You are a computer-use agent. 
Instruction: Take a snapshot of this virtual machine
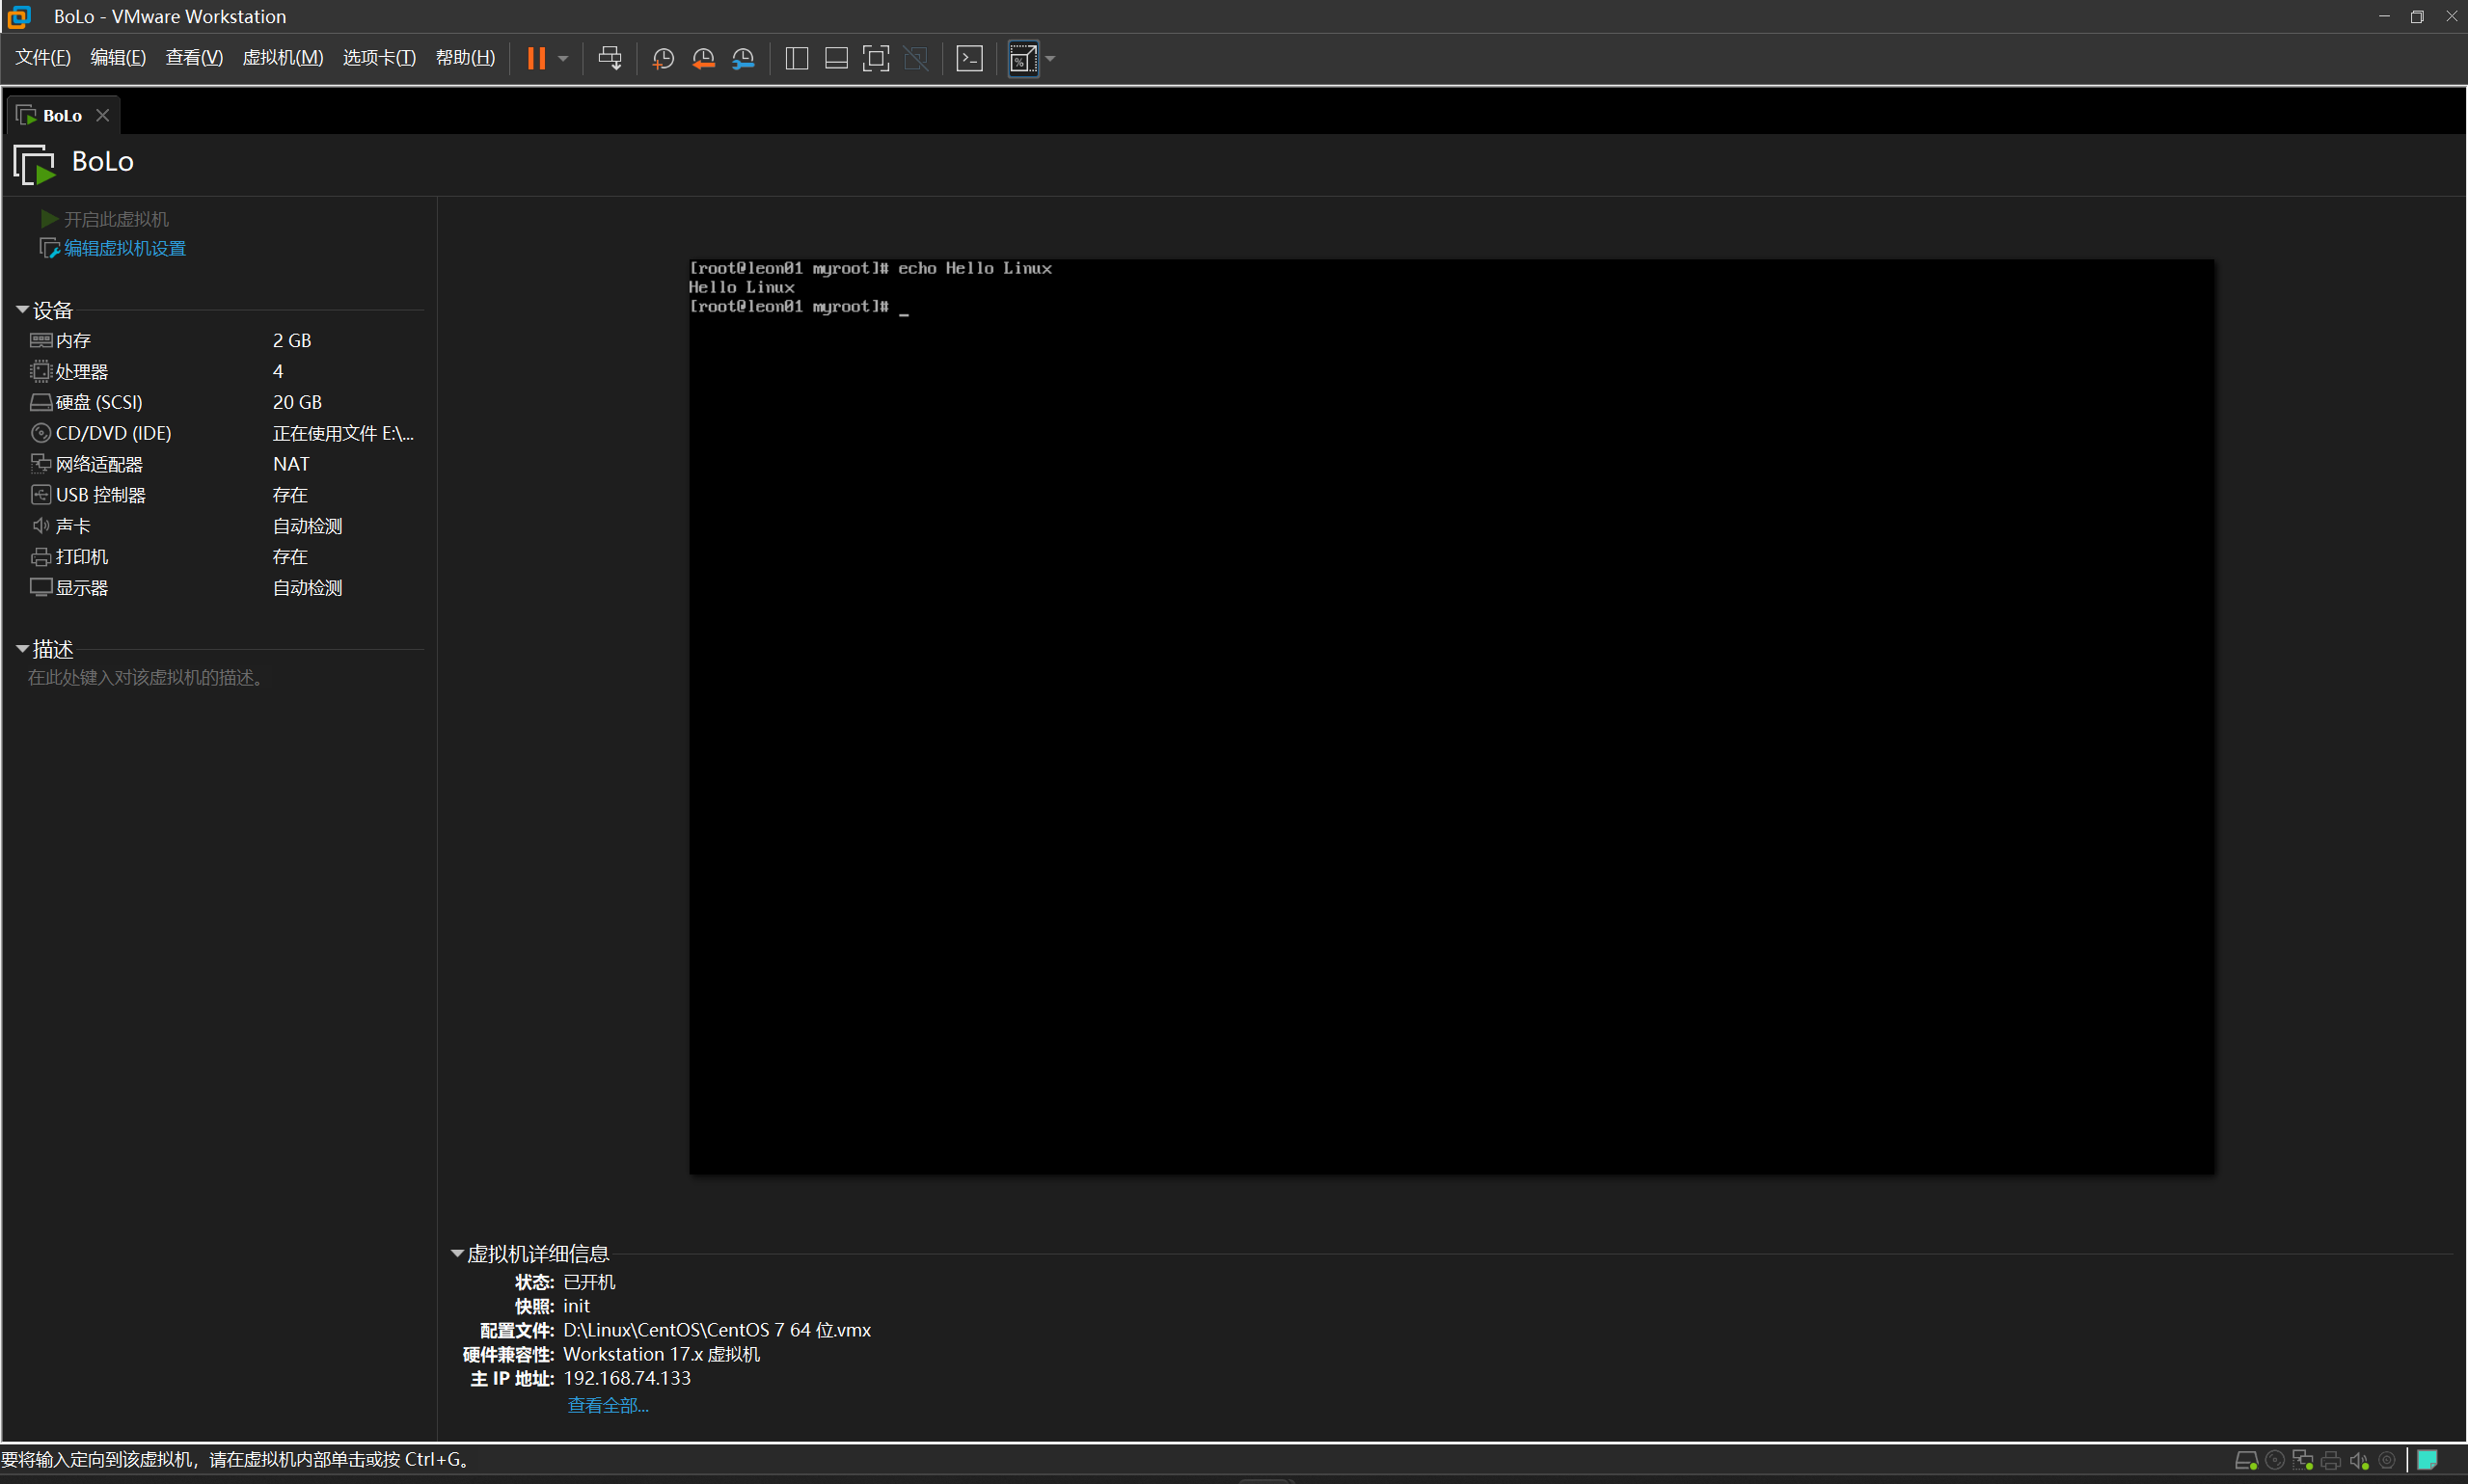tap(662, 58)
